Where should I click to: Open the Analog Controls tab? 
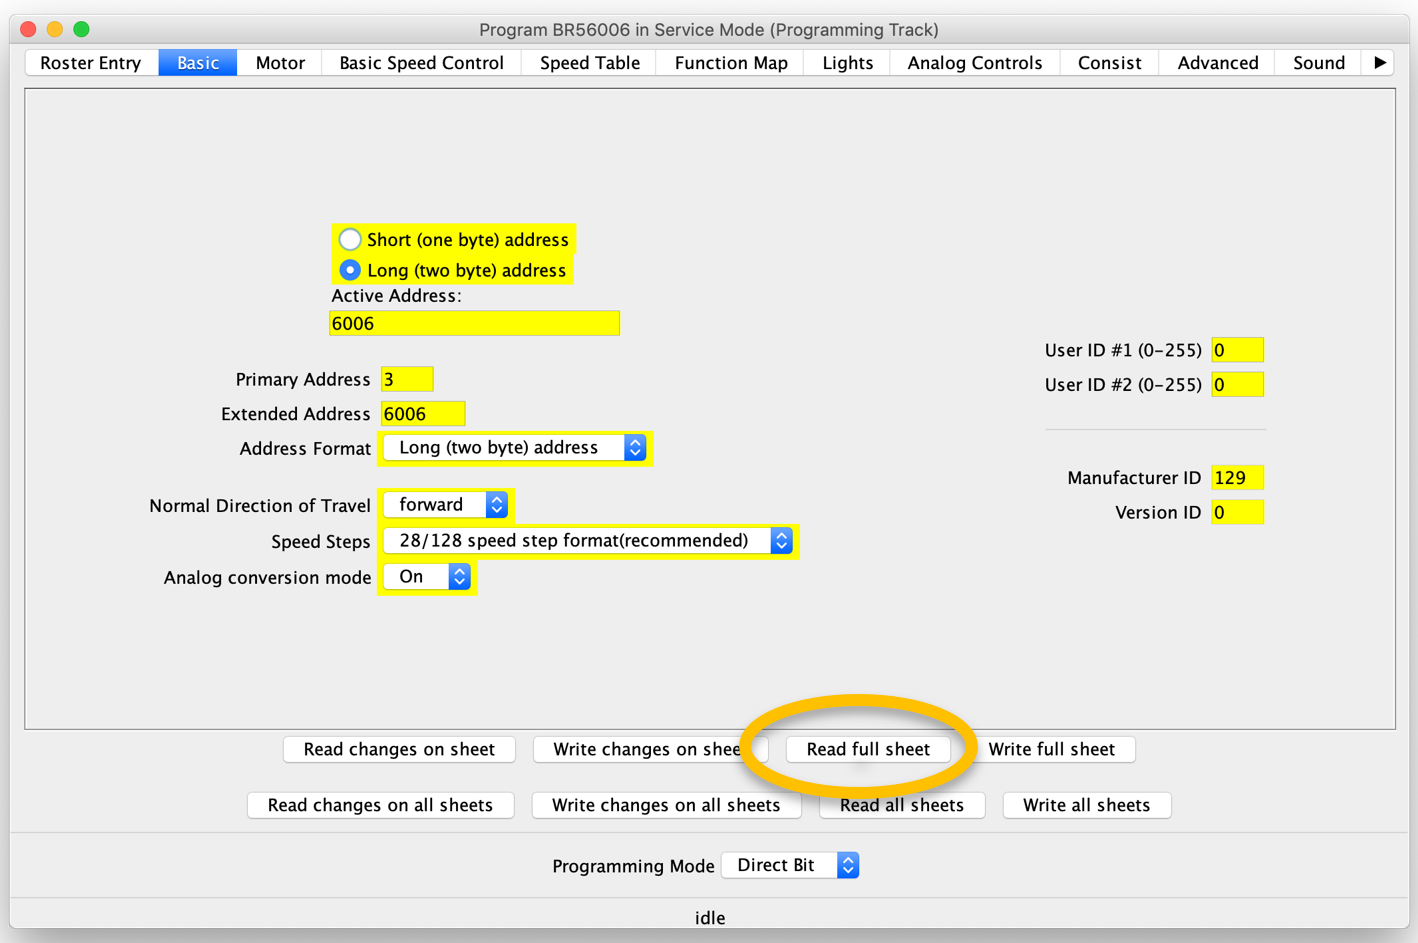point(975,62)
